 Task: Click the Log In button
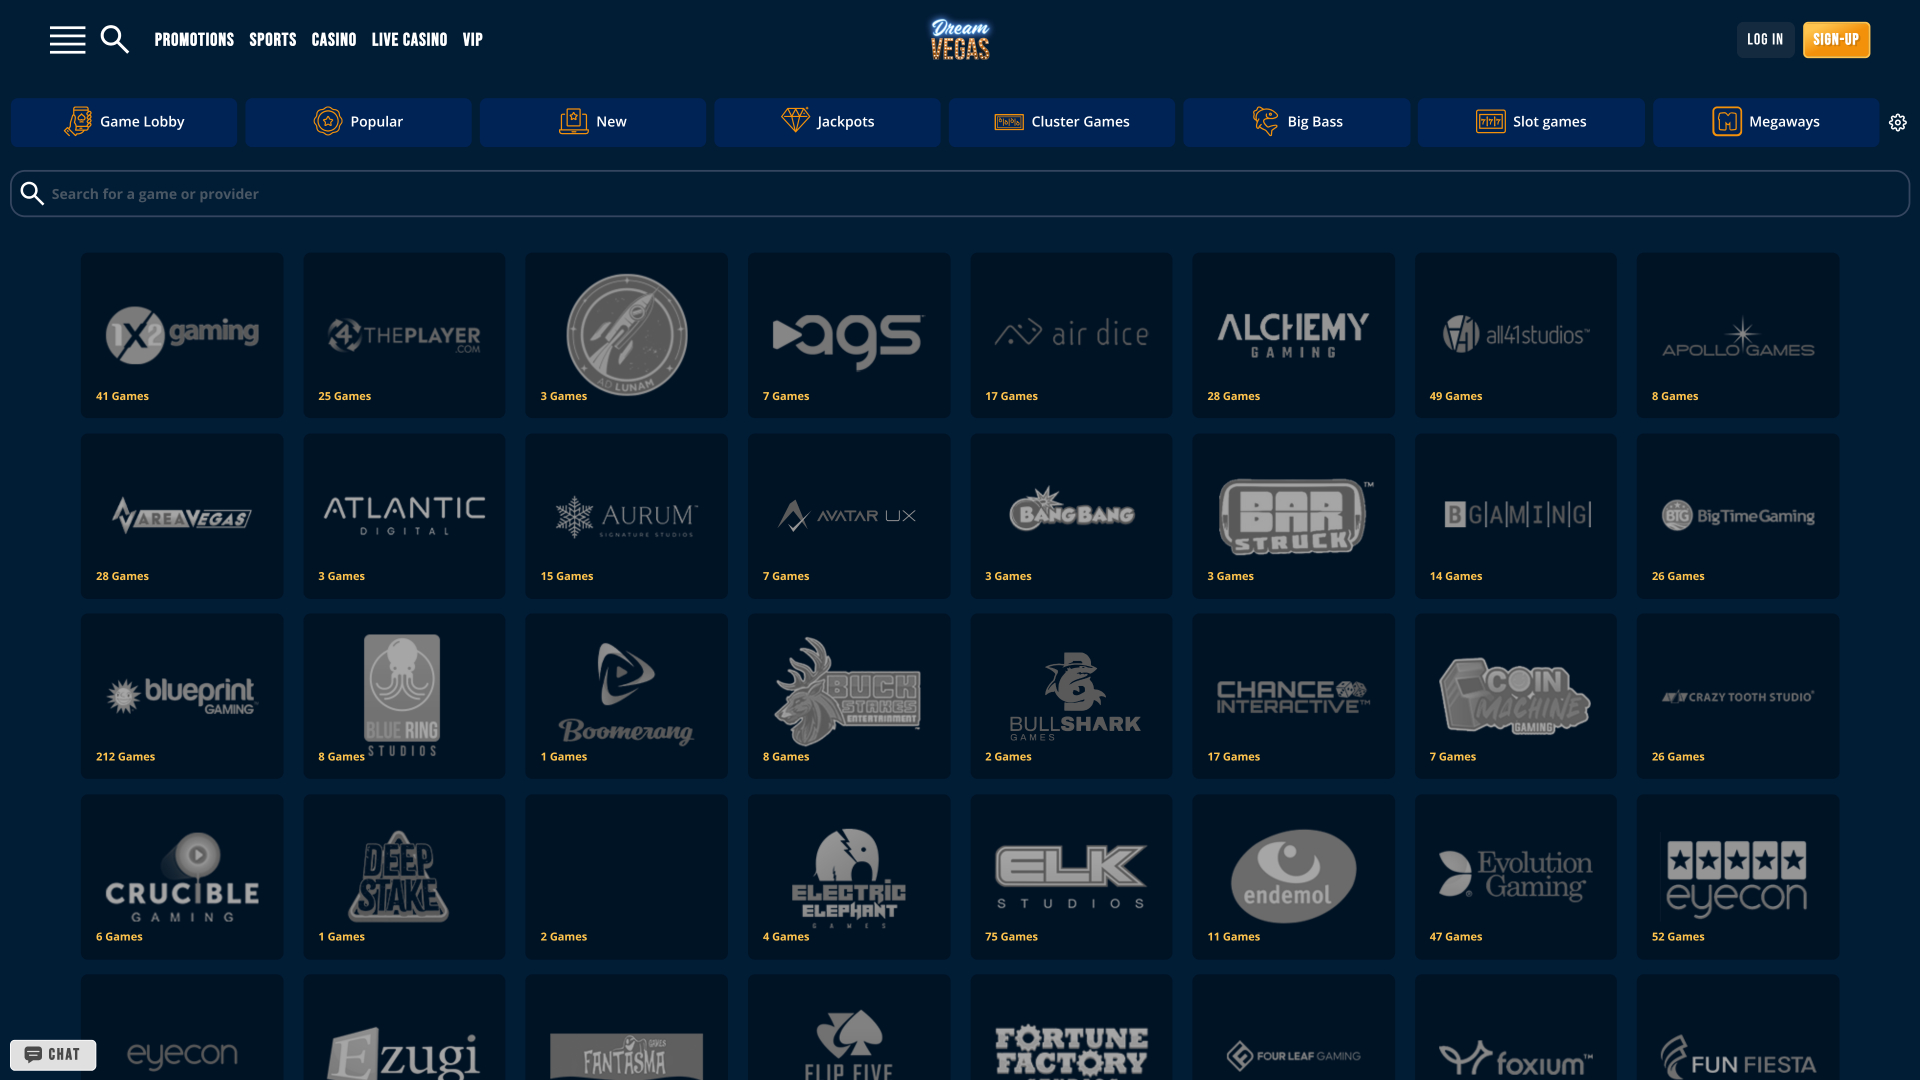tap(1764, 40)
